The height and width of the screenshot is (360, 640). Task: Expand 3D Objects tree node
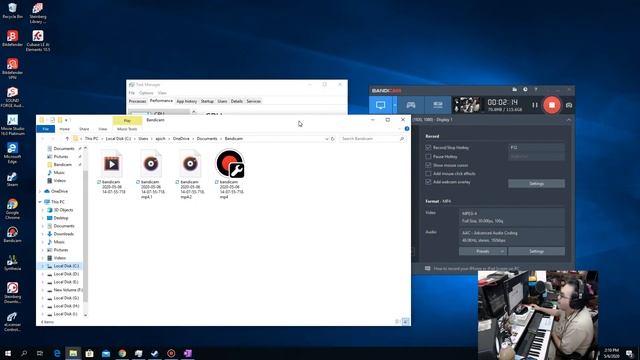coord(43,210)
